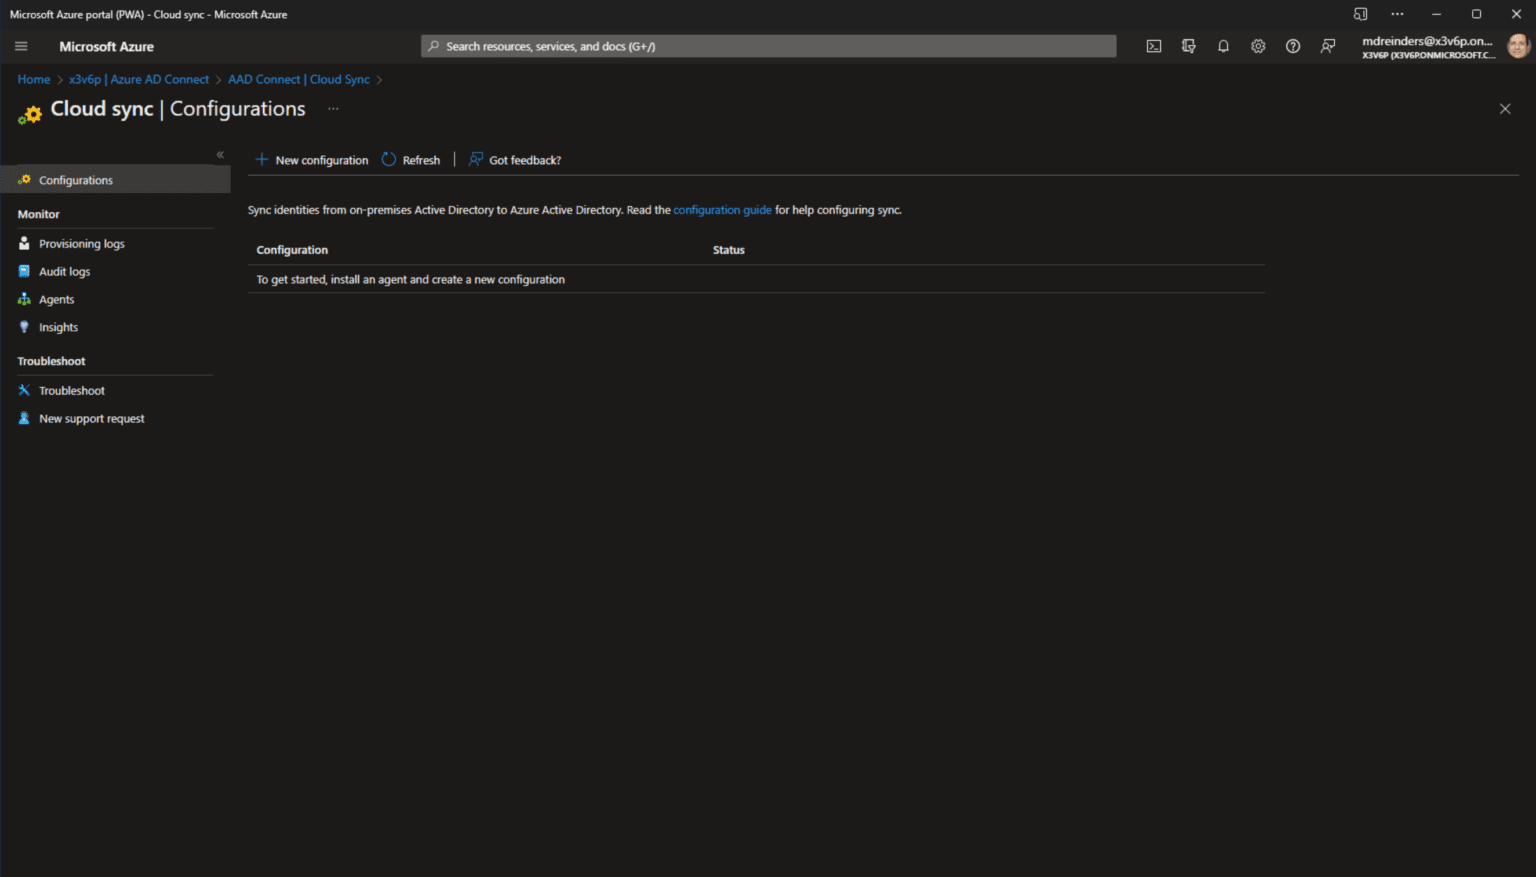The width and height of the screenshot is (1536, 877).
Task: Open Insights in the sidebar
Action: click(x=58, y=326)
